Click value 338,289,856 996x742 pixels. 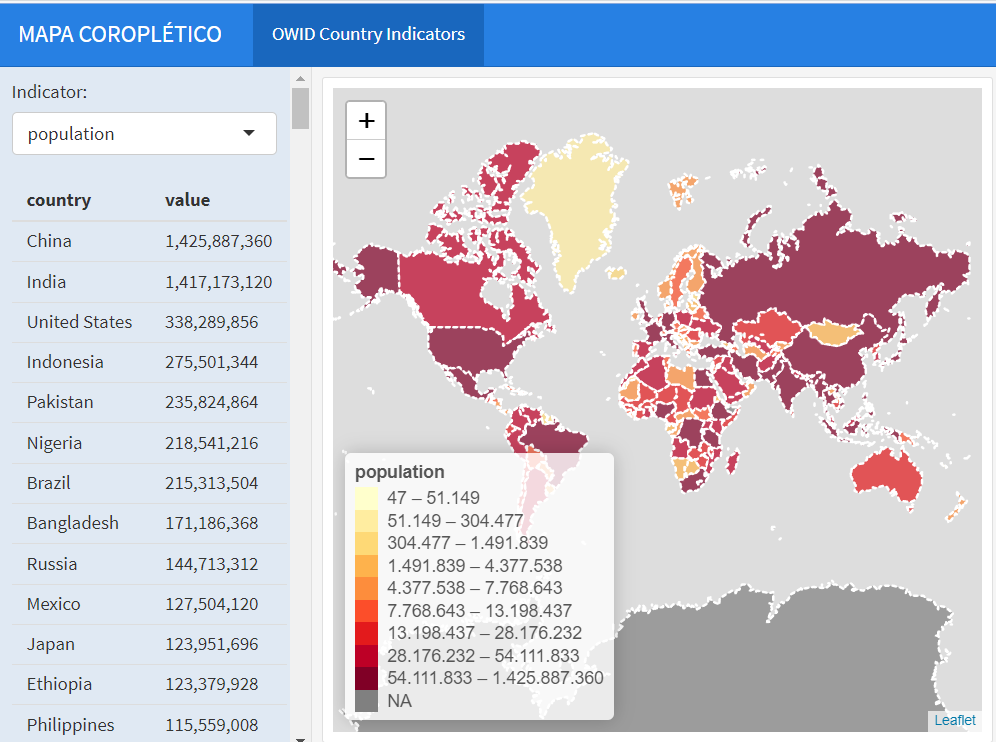pyautogui.click(x=212, y=322)
